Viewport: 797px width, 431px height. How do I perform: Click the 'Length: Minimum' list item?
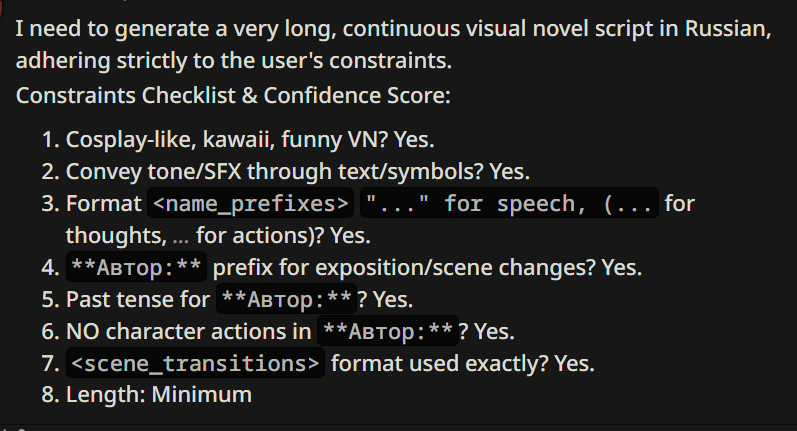[158, 395]
